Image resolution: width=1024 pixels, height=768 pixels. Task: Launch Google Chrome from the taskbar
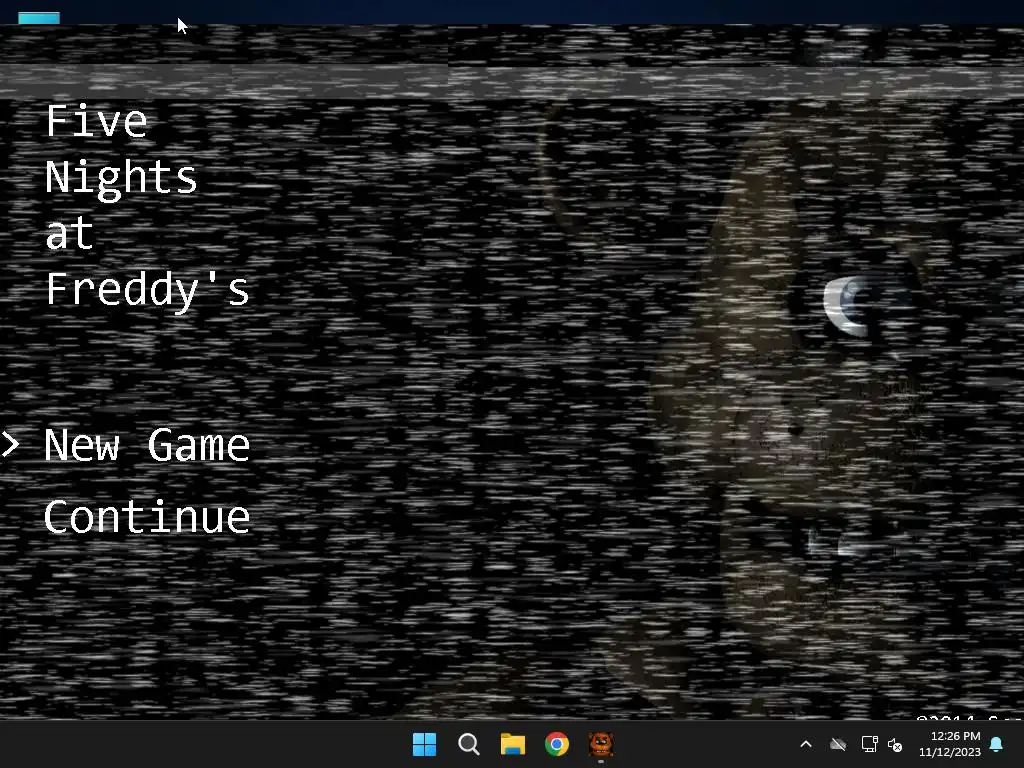(557, 744)
